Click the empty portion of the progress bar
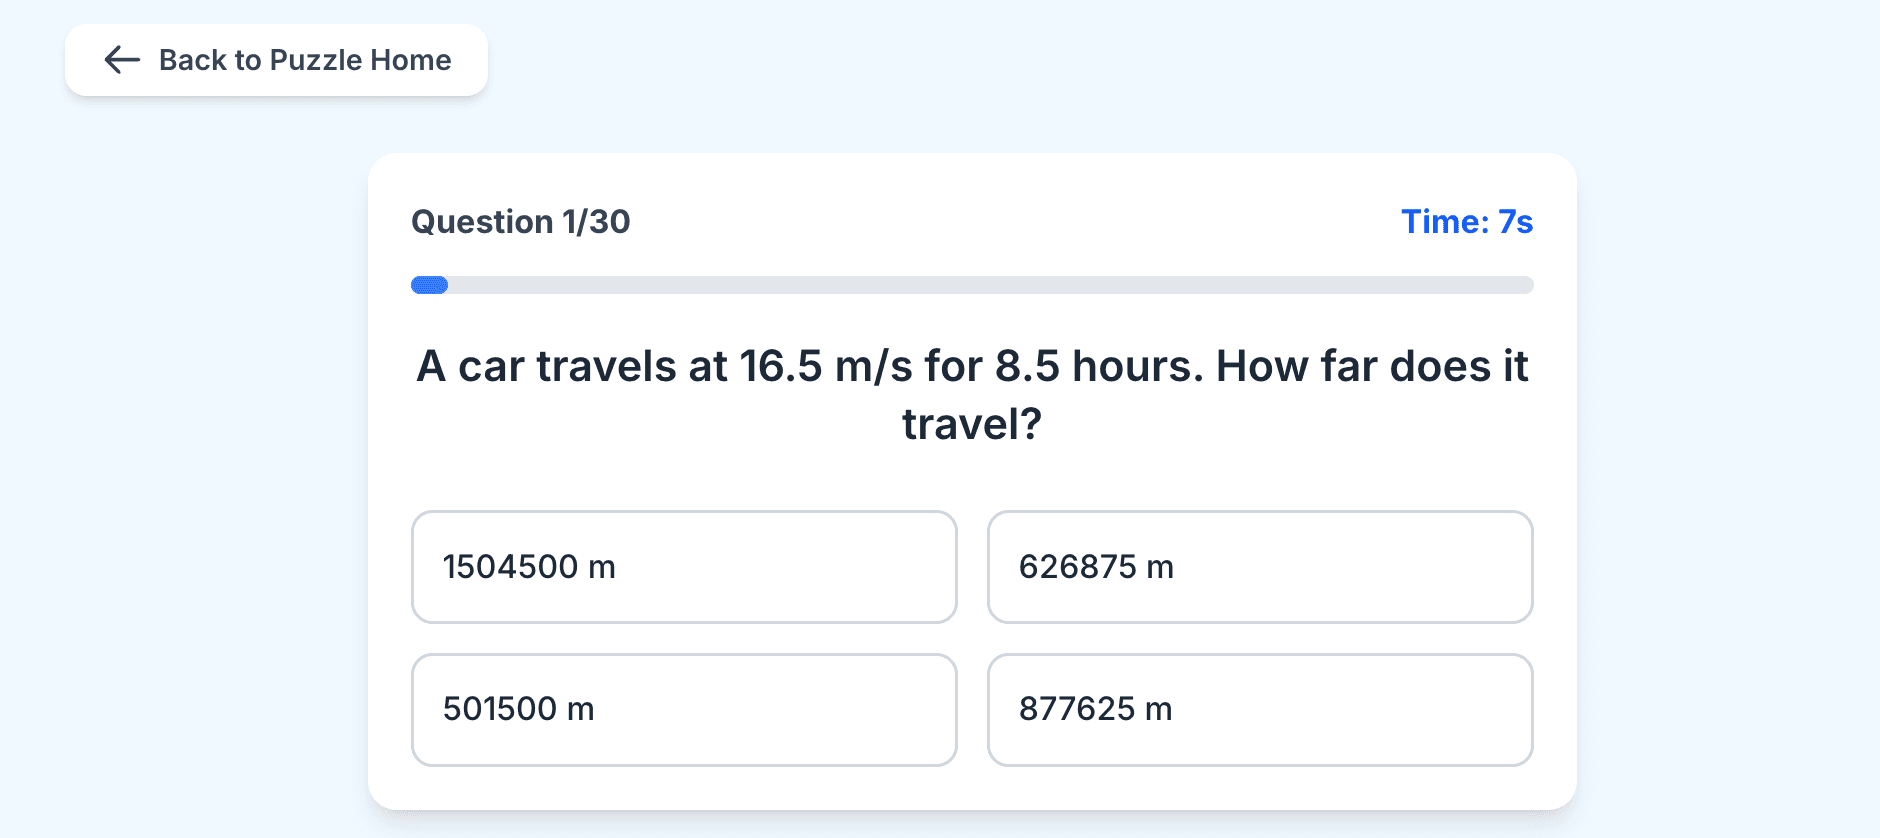Viewport: 1880px width, 838px height. (x=1000, y=285)
